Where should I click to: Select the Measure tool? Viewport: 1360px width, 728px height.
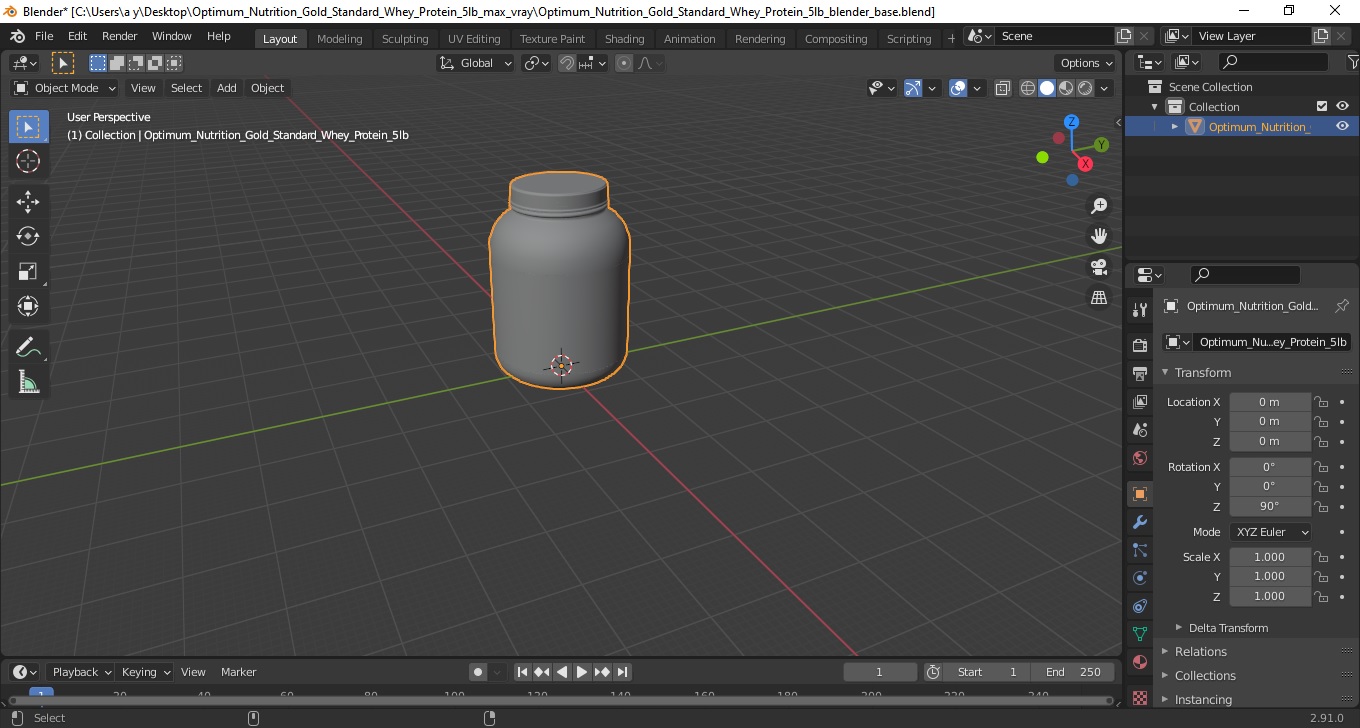(x=28, y=383)
